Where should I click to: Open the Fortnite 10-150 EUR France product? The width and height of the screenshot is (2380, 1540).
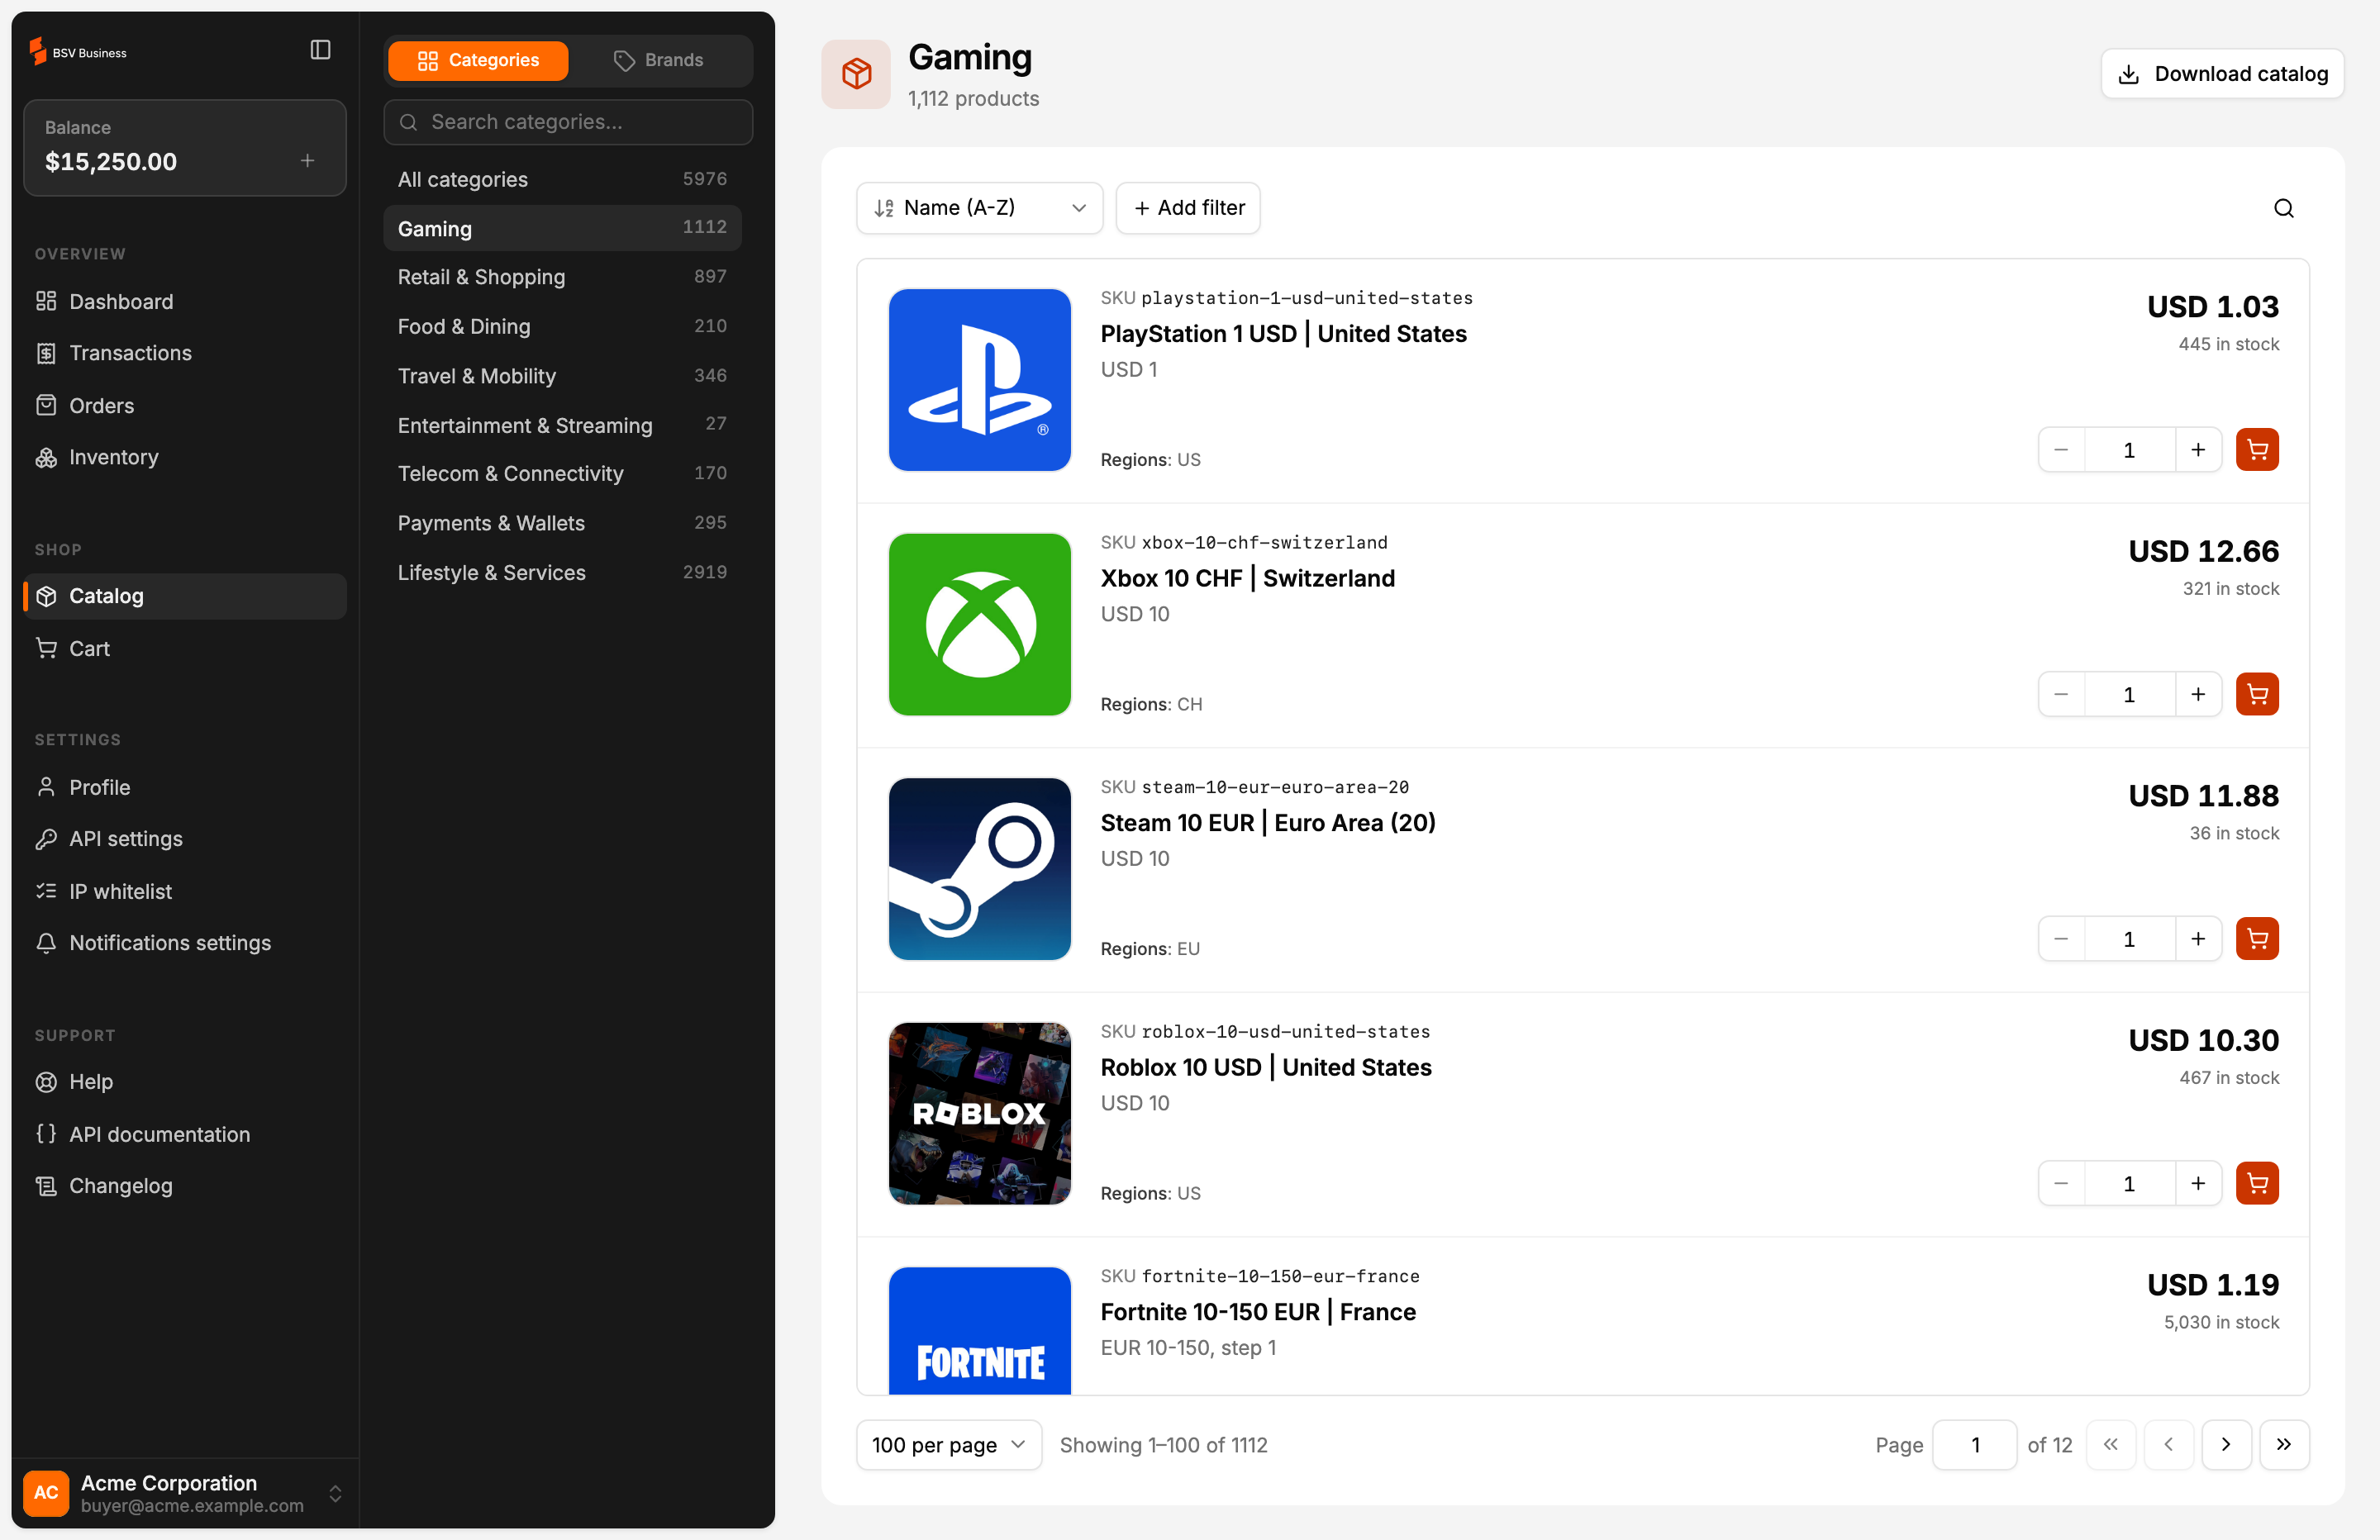pos(1258,1312)
